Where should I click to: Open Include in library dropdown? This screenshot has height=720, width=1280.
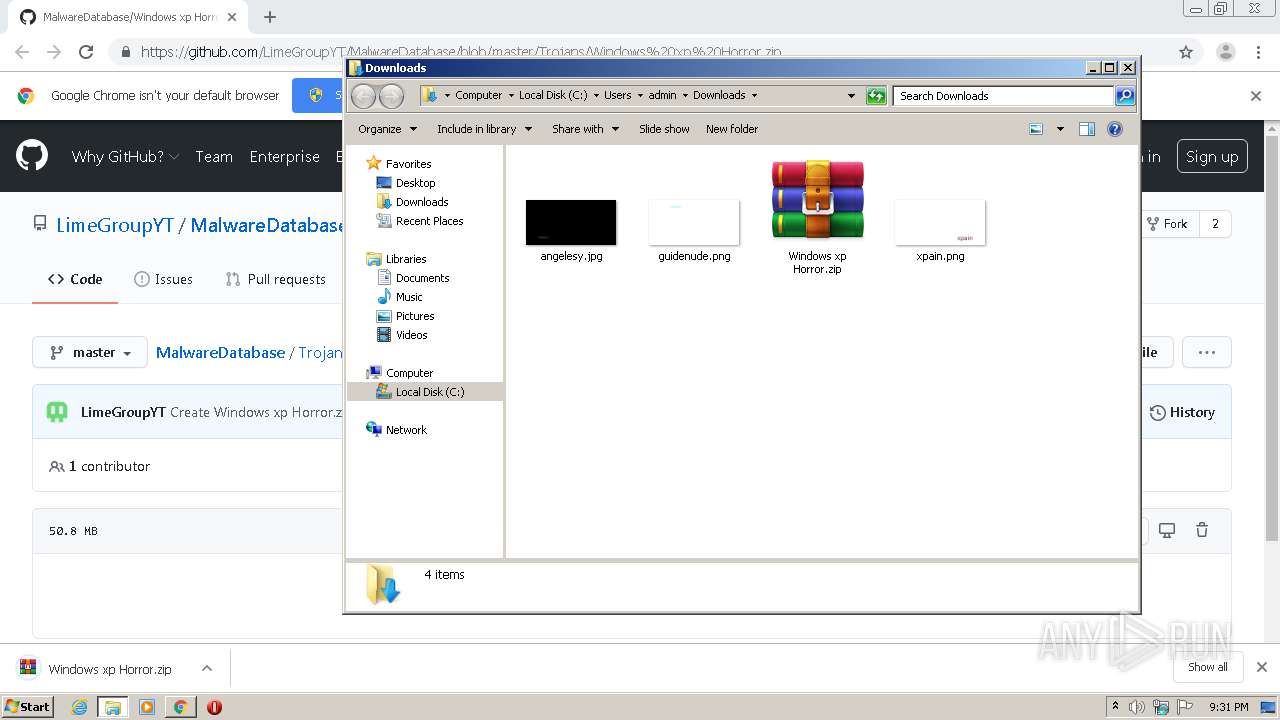pyautogui.click(x=484, y=129)
